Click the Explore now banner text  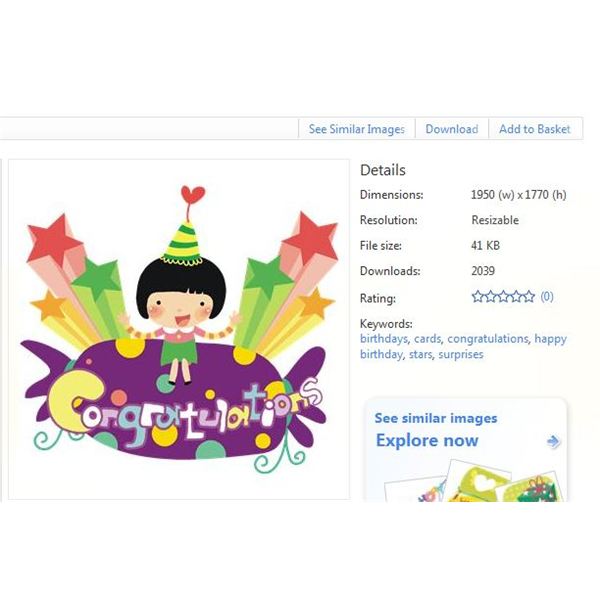pos(427,440)
